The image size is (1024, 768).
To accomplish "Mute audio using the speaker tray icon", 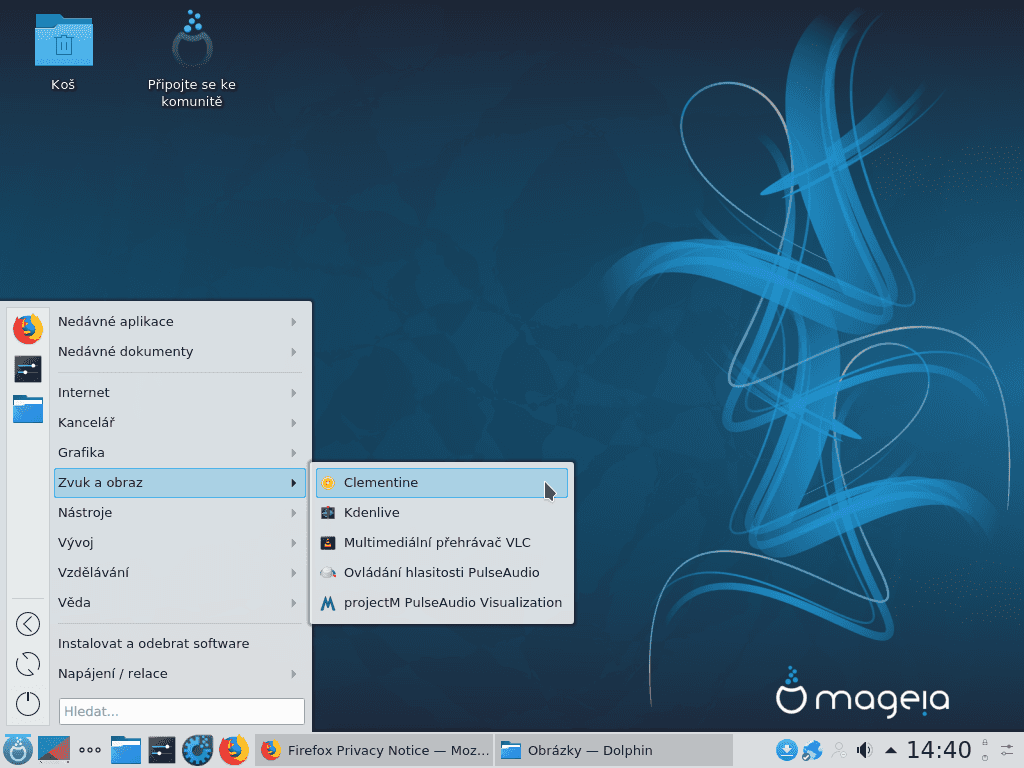I will pyautogui.click(x=864, y=749).
